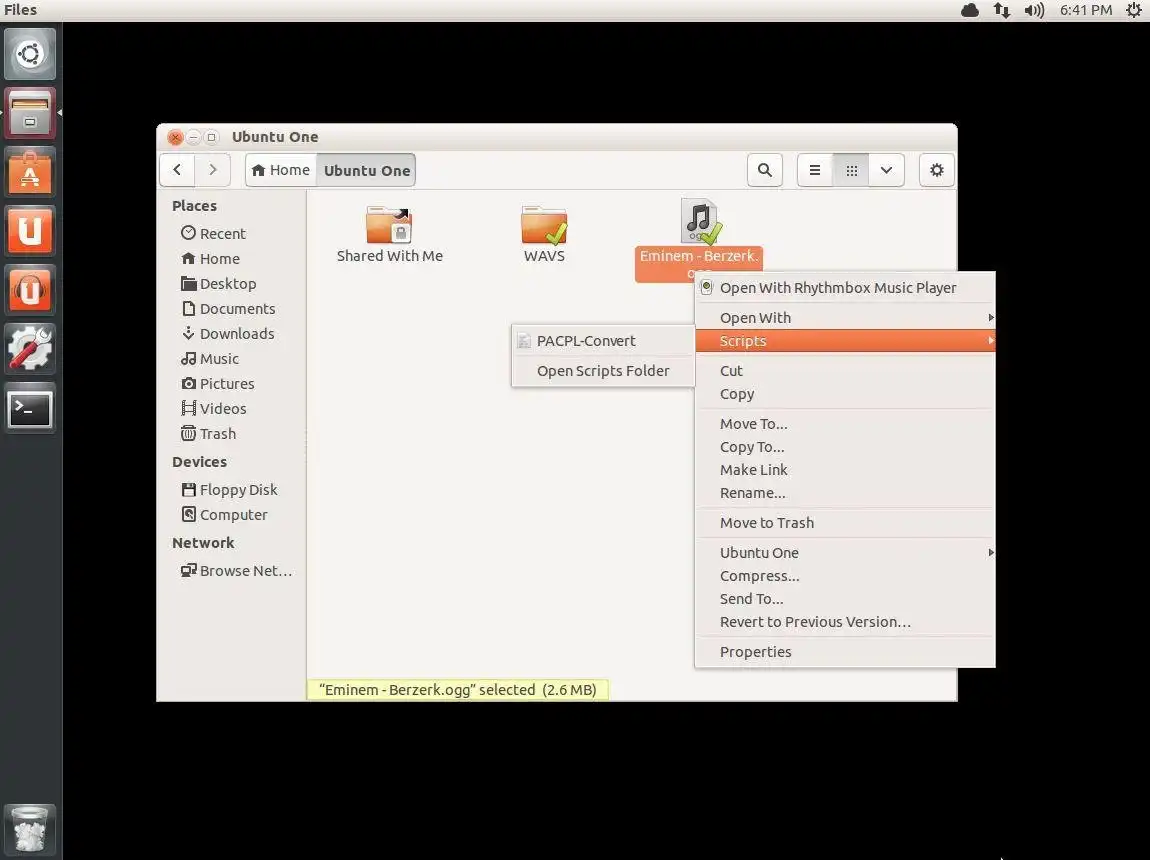Open the network indicator menu
Viewport: 1150px width, 860px height.
(1002, 10)
